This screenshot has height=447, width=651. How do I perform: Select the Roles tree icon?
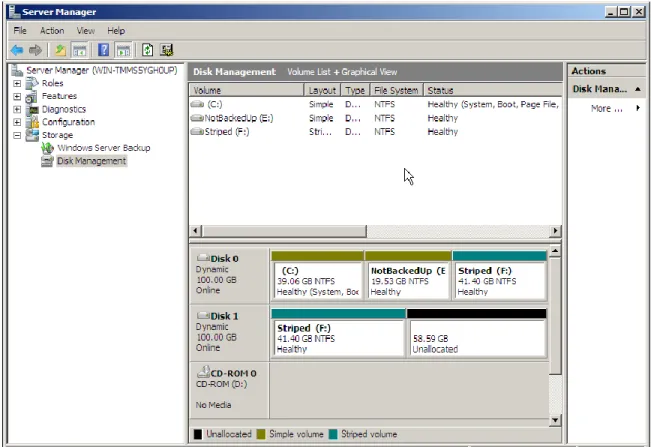32,83
